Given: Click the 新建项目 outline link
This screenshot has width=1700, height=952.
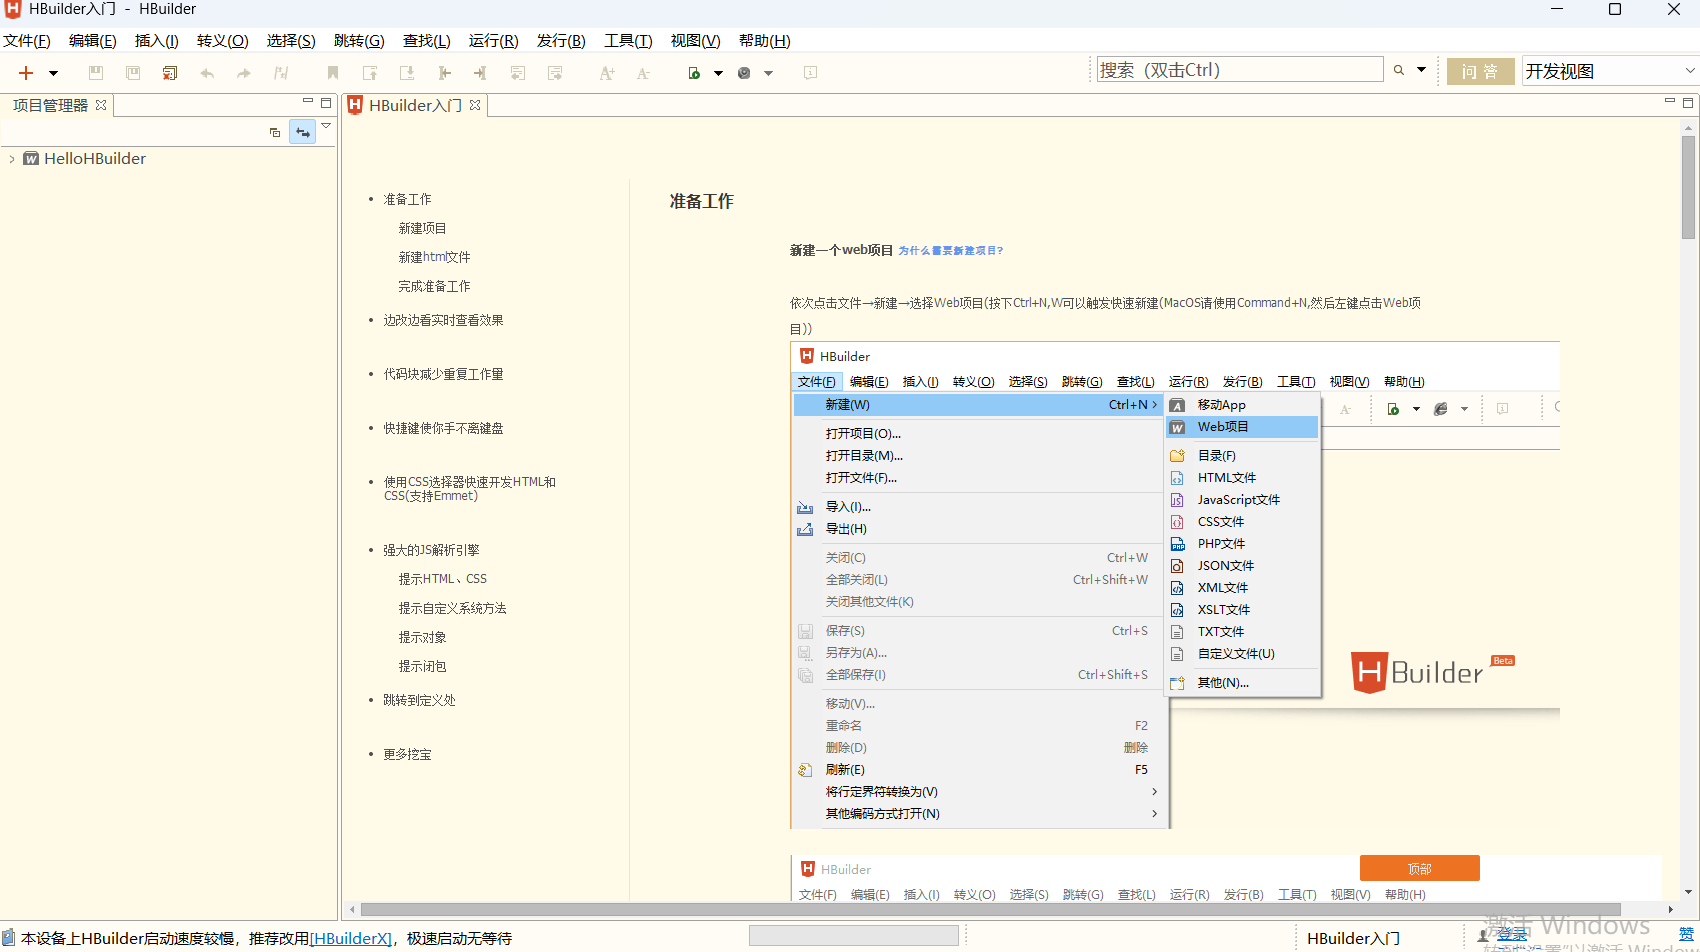Looking at the screenshot, I should click(422, 229).
